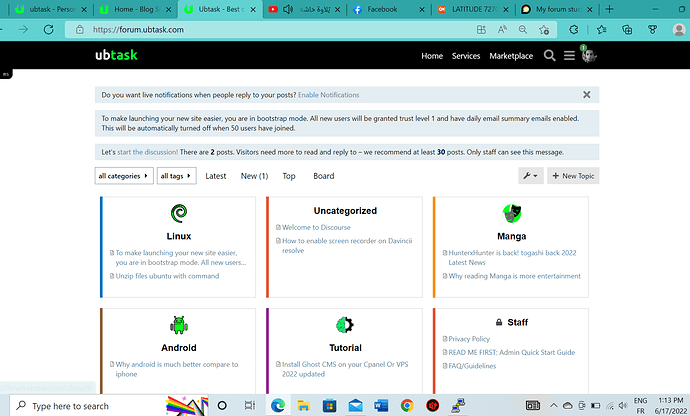Open the hamburger menu icon
Viewport: 690px width, 416px height.
click(x=569, y=55)
